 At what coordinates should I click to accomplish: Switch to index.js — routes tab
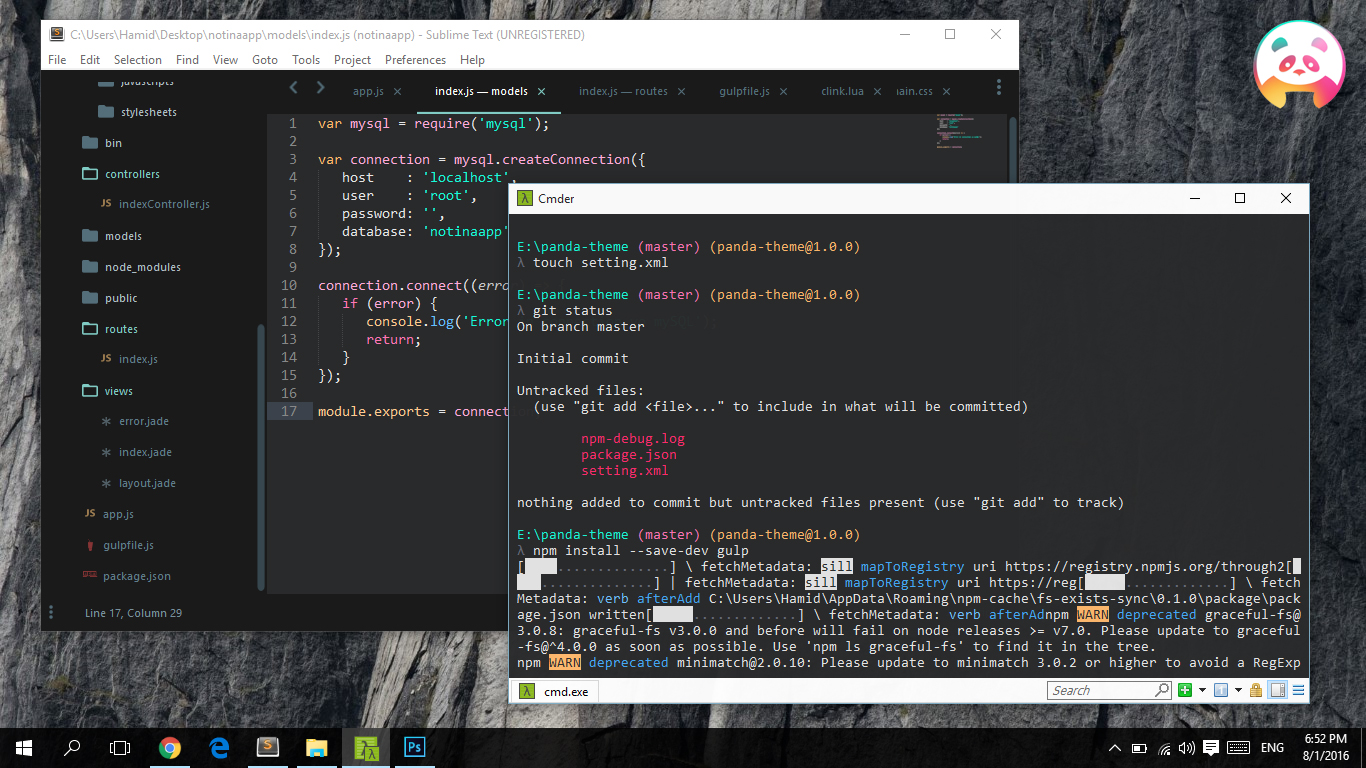coord(623,91)
